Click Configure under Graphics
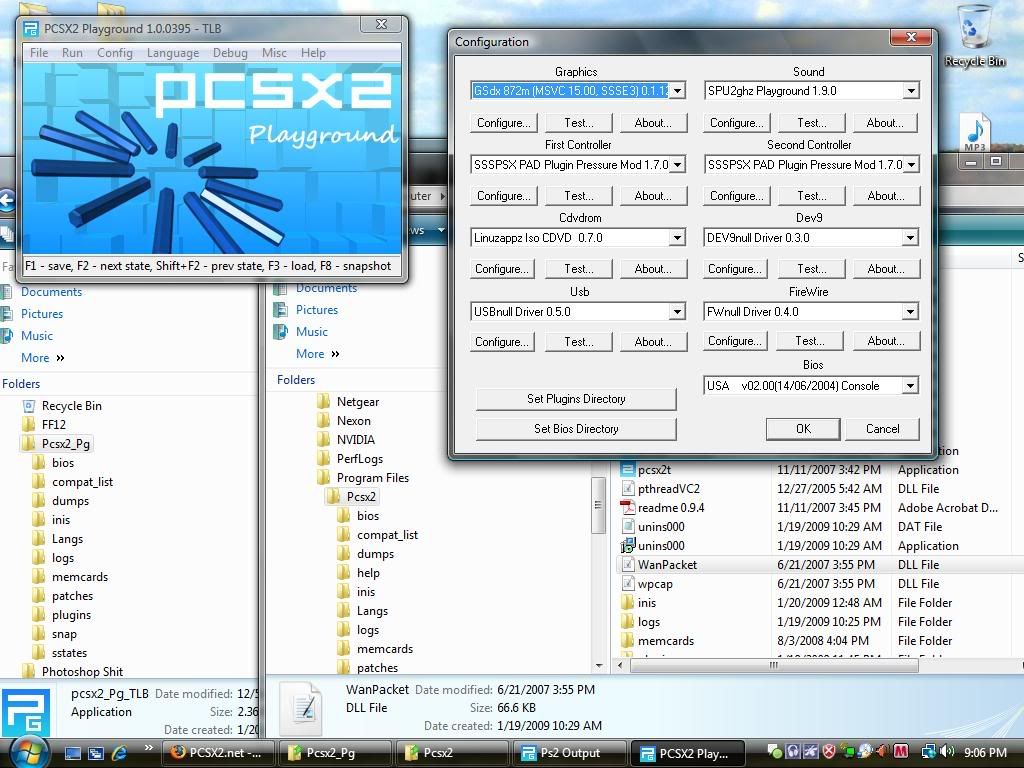The image size is (1024, 768). click(x=503, y=123)
